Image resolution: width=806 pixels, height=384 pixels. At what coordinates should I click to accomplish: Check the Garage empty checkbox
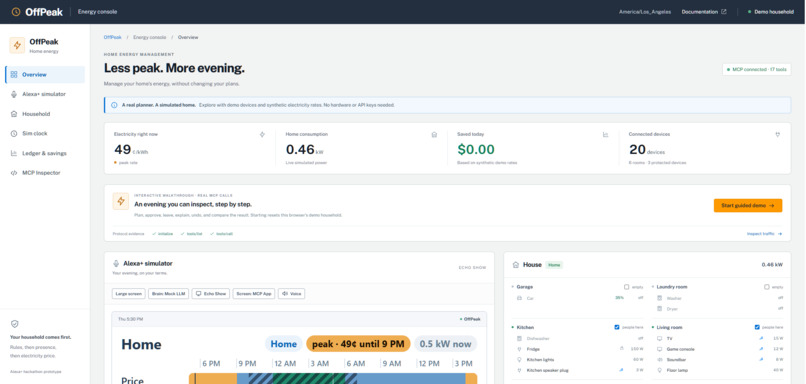point(626,287)
